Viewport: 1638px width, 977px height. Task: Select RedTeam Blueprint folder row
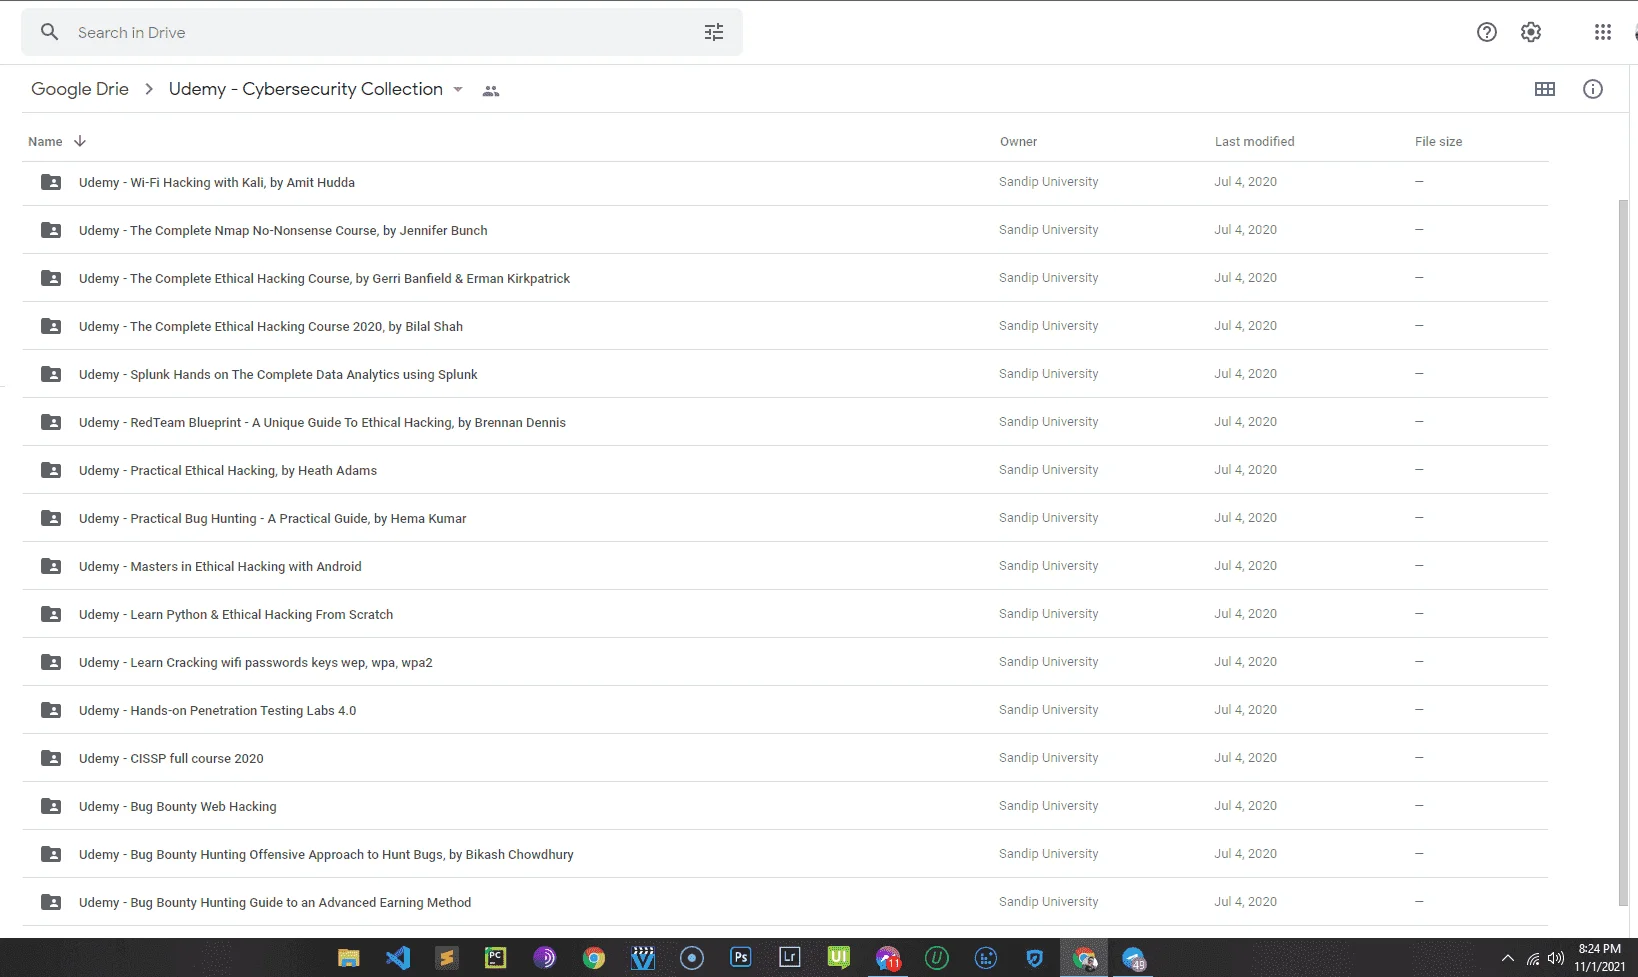[x=785, y=422]
